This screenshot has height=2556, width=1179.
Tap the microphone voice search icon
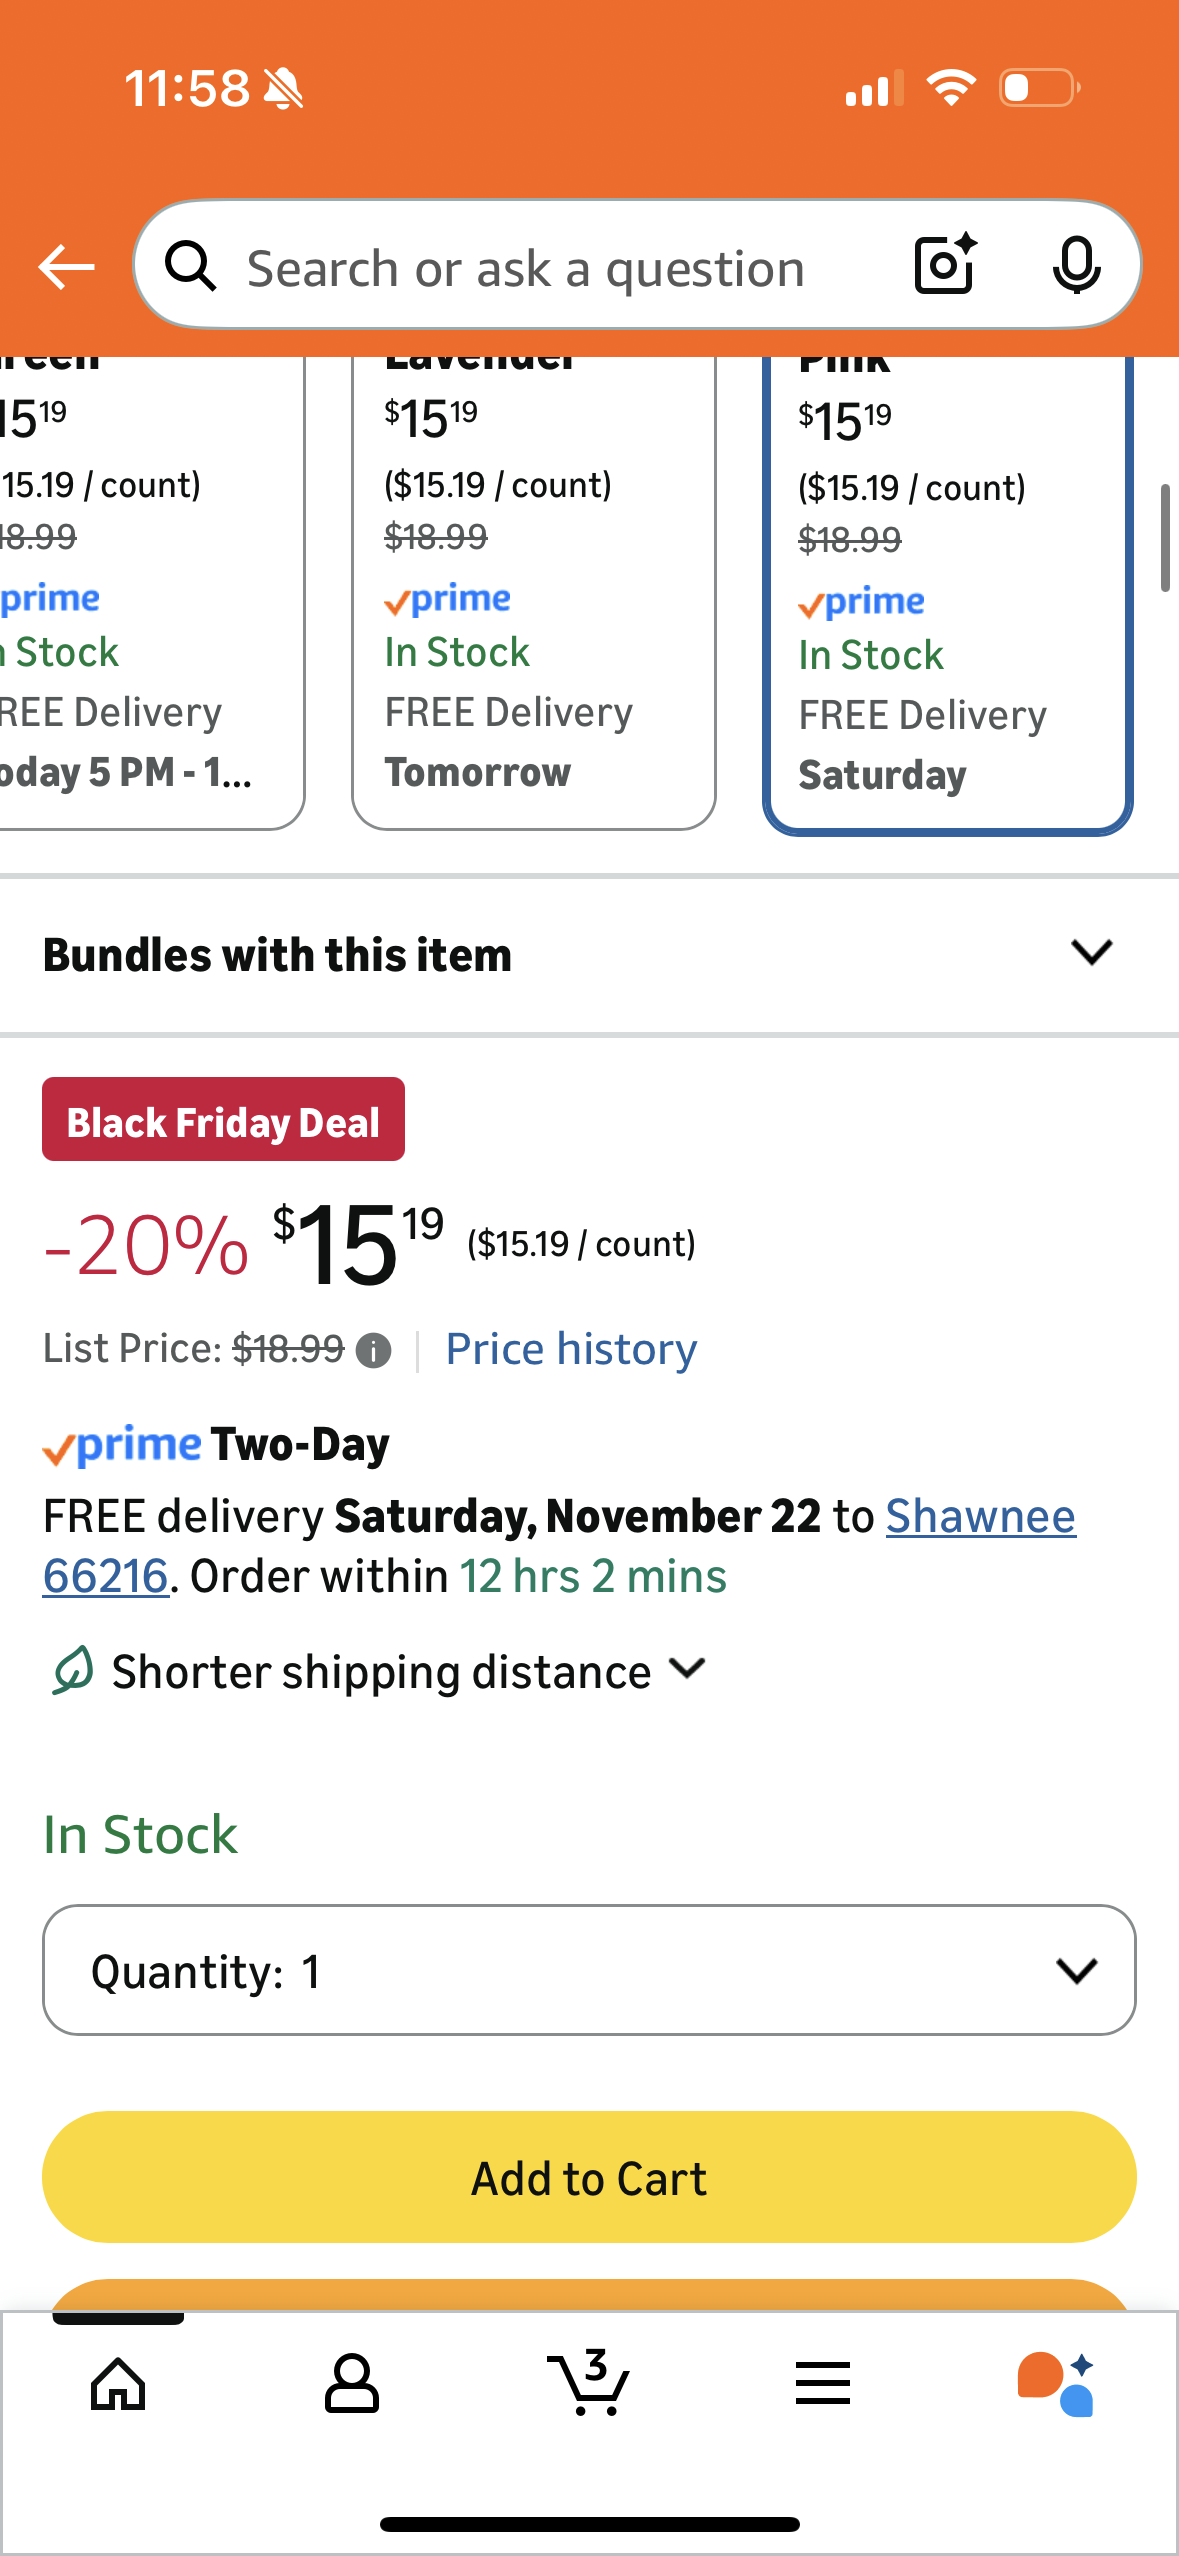click(1076, 266)
